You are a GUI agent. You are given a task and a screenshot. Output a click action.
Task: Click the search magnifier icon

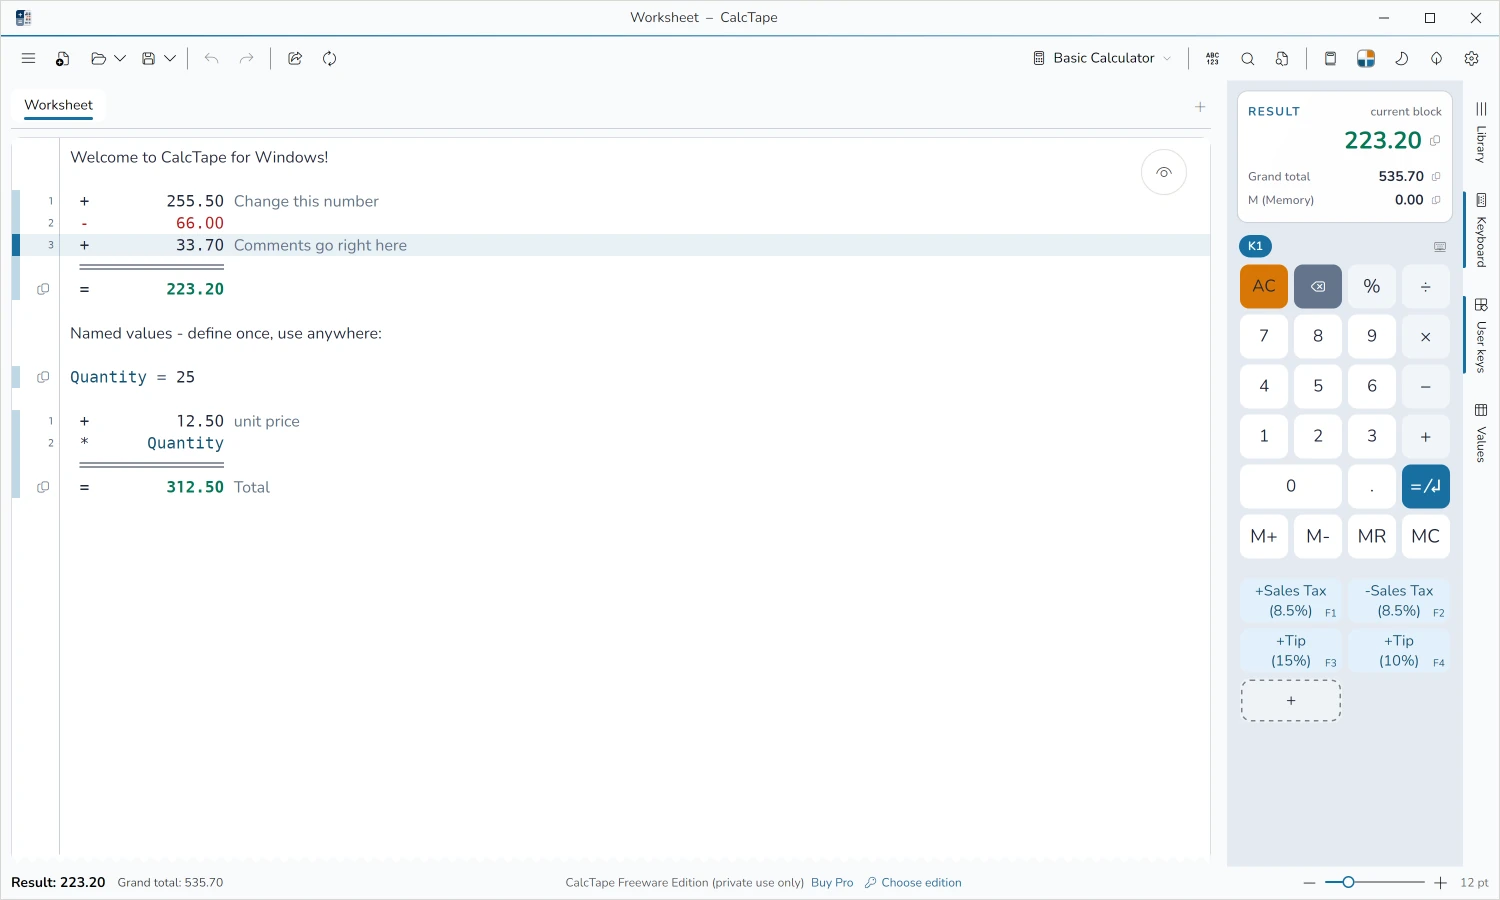tap(1248, 59)
